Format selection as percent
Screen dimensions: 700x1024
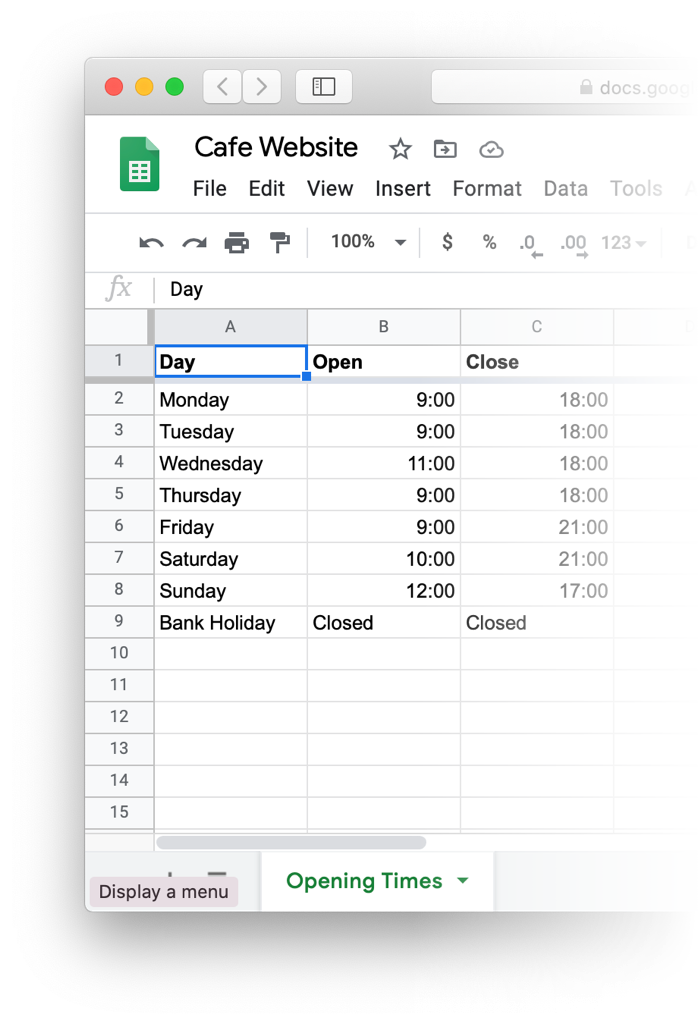[x=489, y=242]
